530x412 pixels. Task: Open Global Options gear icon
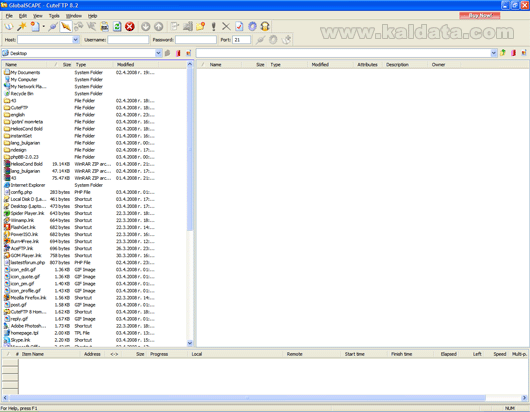252,26
